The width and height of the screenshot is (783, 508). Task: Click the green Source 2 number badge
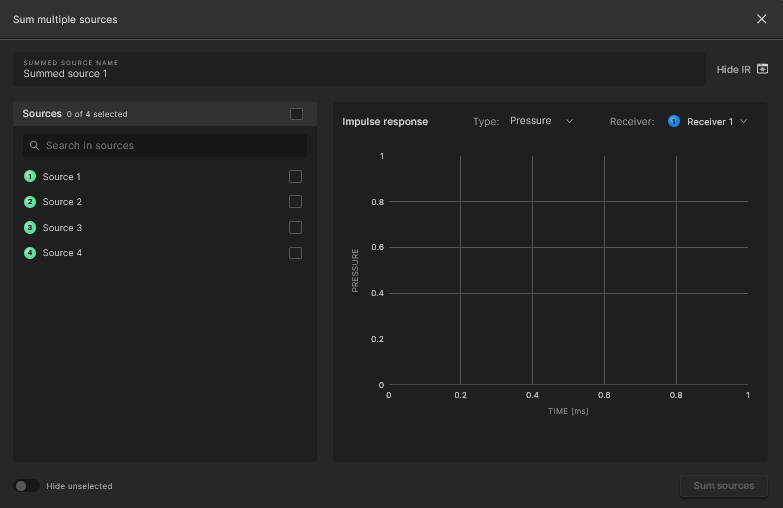pyautogui.click(x=30, y=202)
